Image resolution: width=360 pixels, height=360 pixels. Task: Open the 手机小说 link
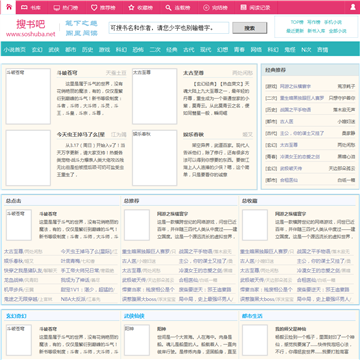coord(333,22)
